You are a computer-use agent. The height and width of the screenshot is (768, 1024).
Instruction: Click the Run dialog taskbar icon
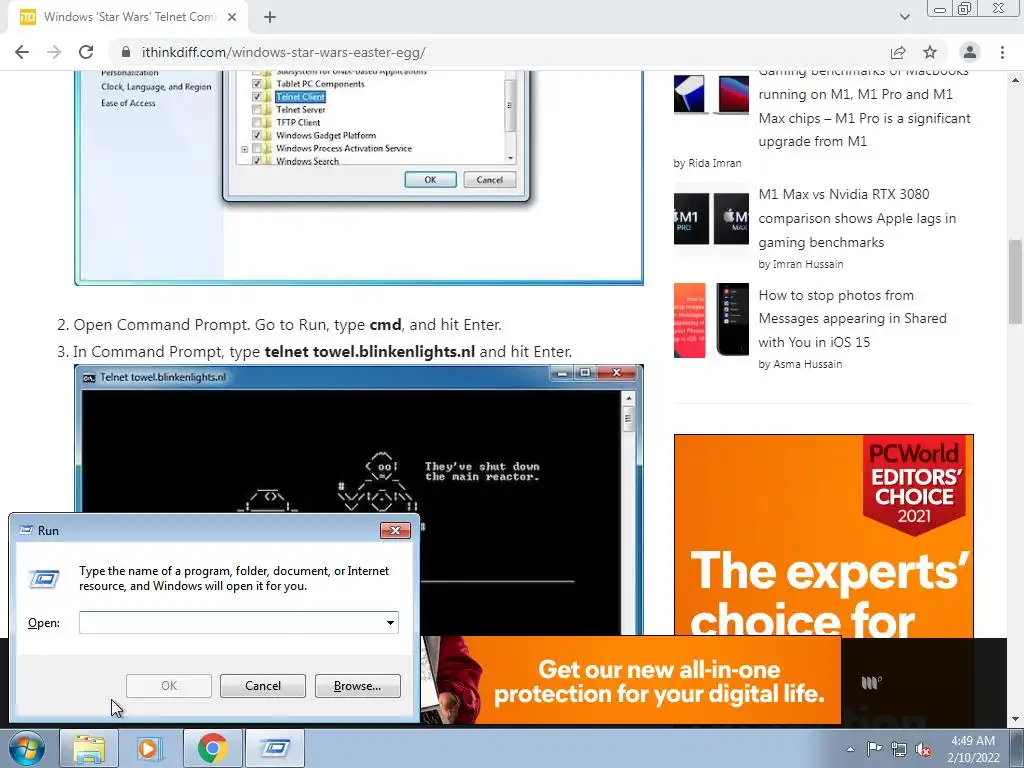[x=275, y=748]
